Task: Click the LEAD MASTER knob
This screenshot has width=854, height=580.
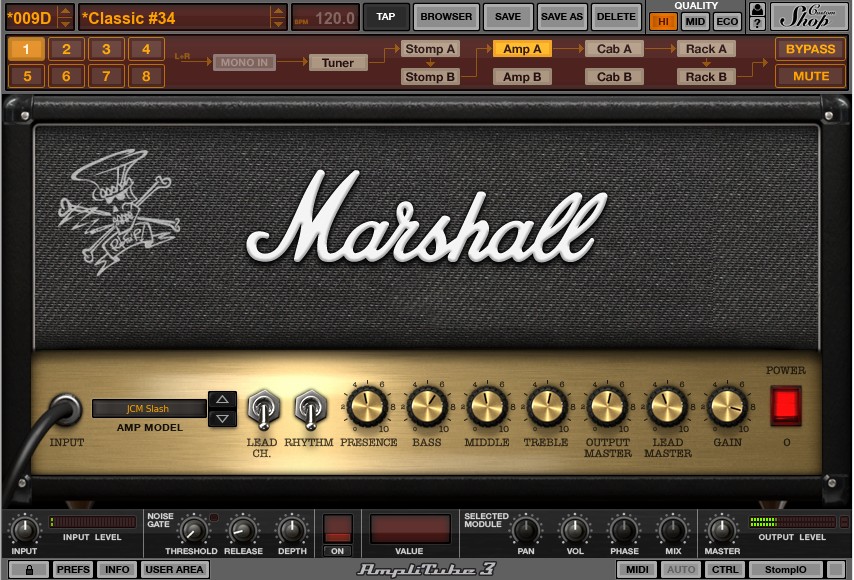Action: pyautogui.click(x=667, y=406)
